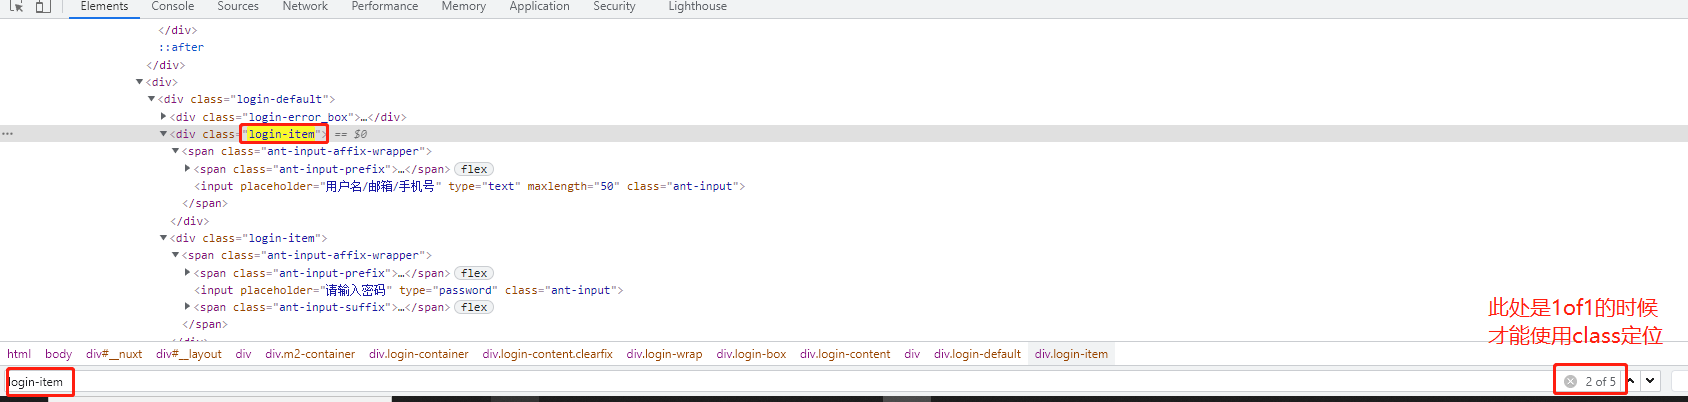Expand ant-input-prefix span above the text input
The image size is (1688, 402).
point(187,169)
